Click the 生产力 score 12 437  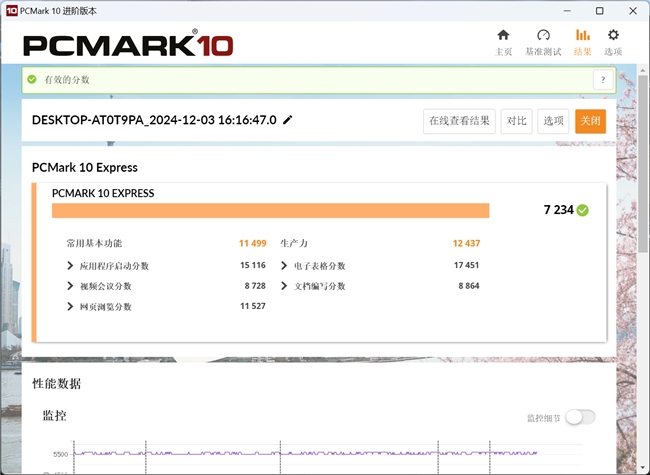(x=466, y=243)
